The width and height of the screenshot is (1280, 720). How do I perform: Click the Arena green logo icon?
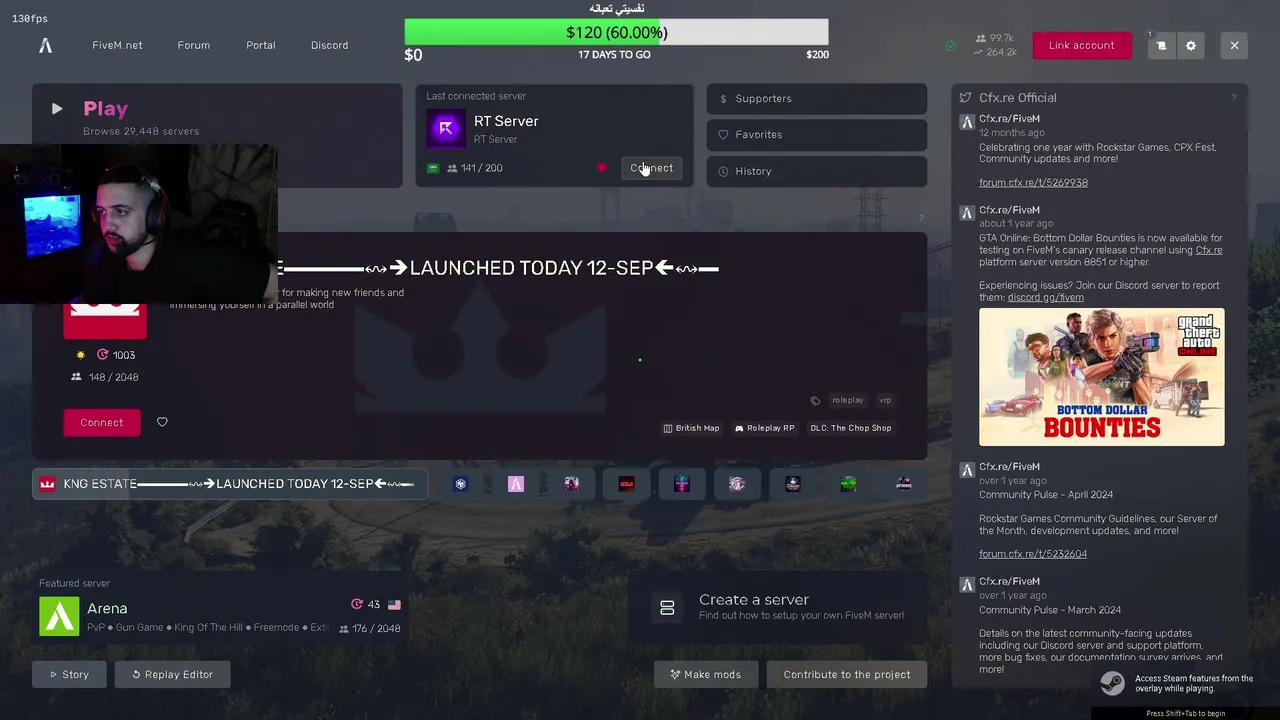(59, 616)
